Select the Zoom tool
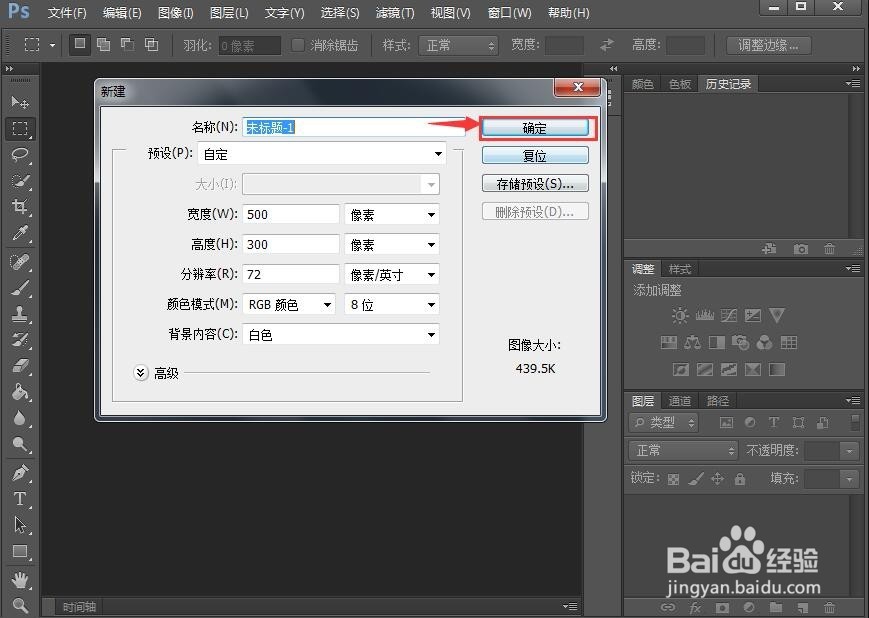 [x=20, y=605]
